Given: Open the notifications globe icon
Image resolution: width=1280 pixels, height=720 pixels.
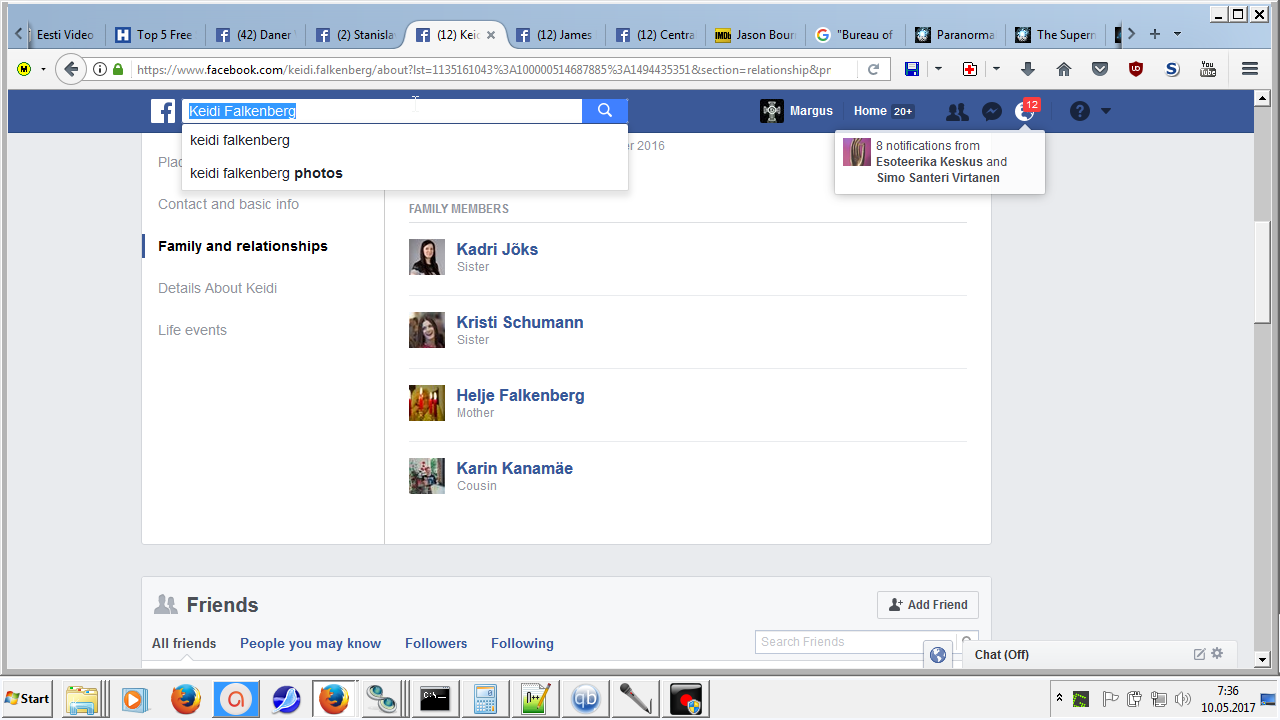Looking at the screenshot, I should pos(1025,112).
